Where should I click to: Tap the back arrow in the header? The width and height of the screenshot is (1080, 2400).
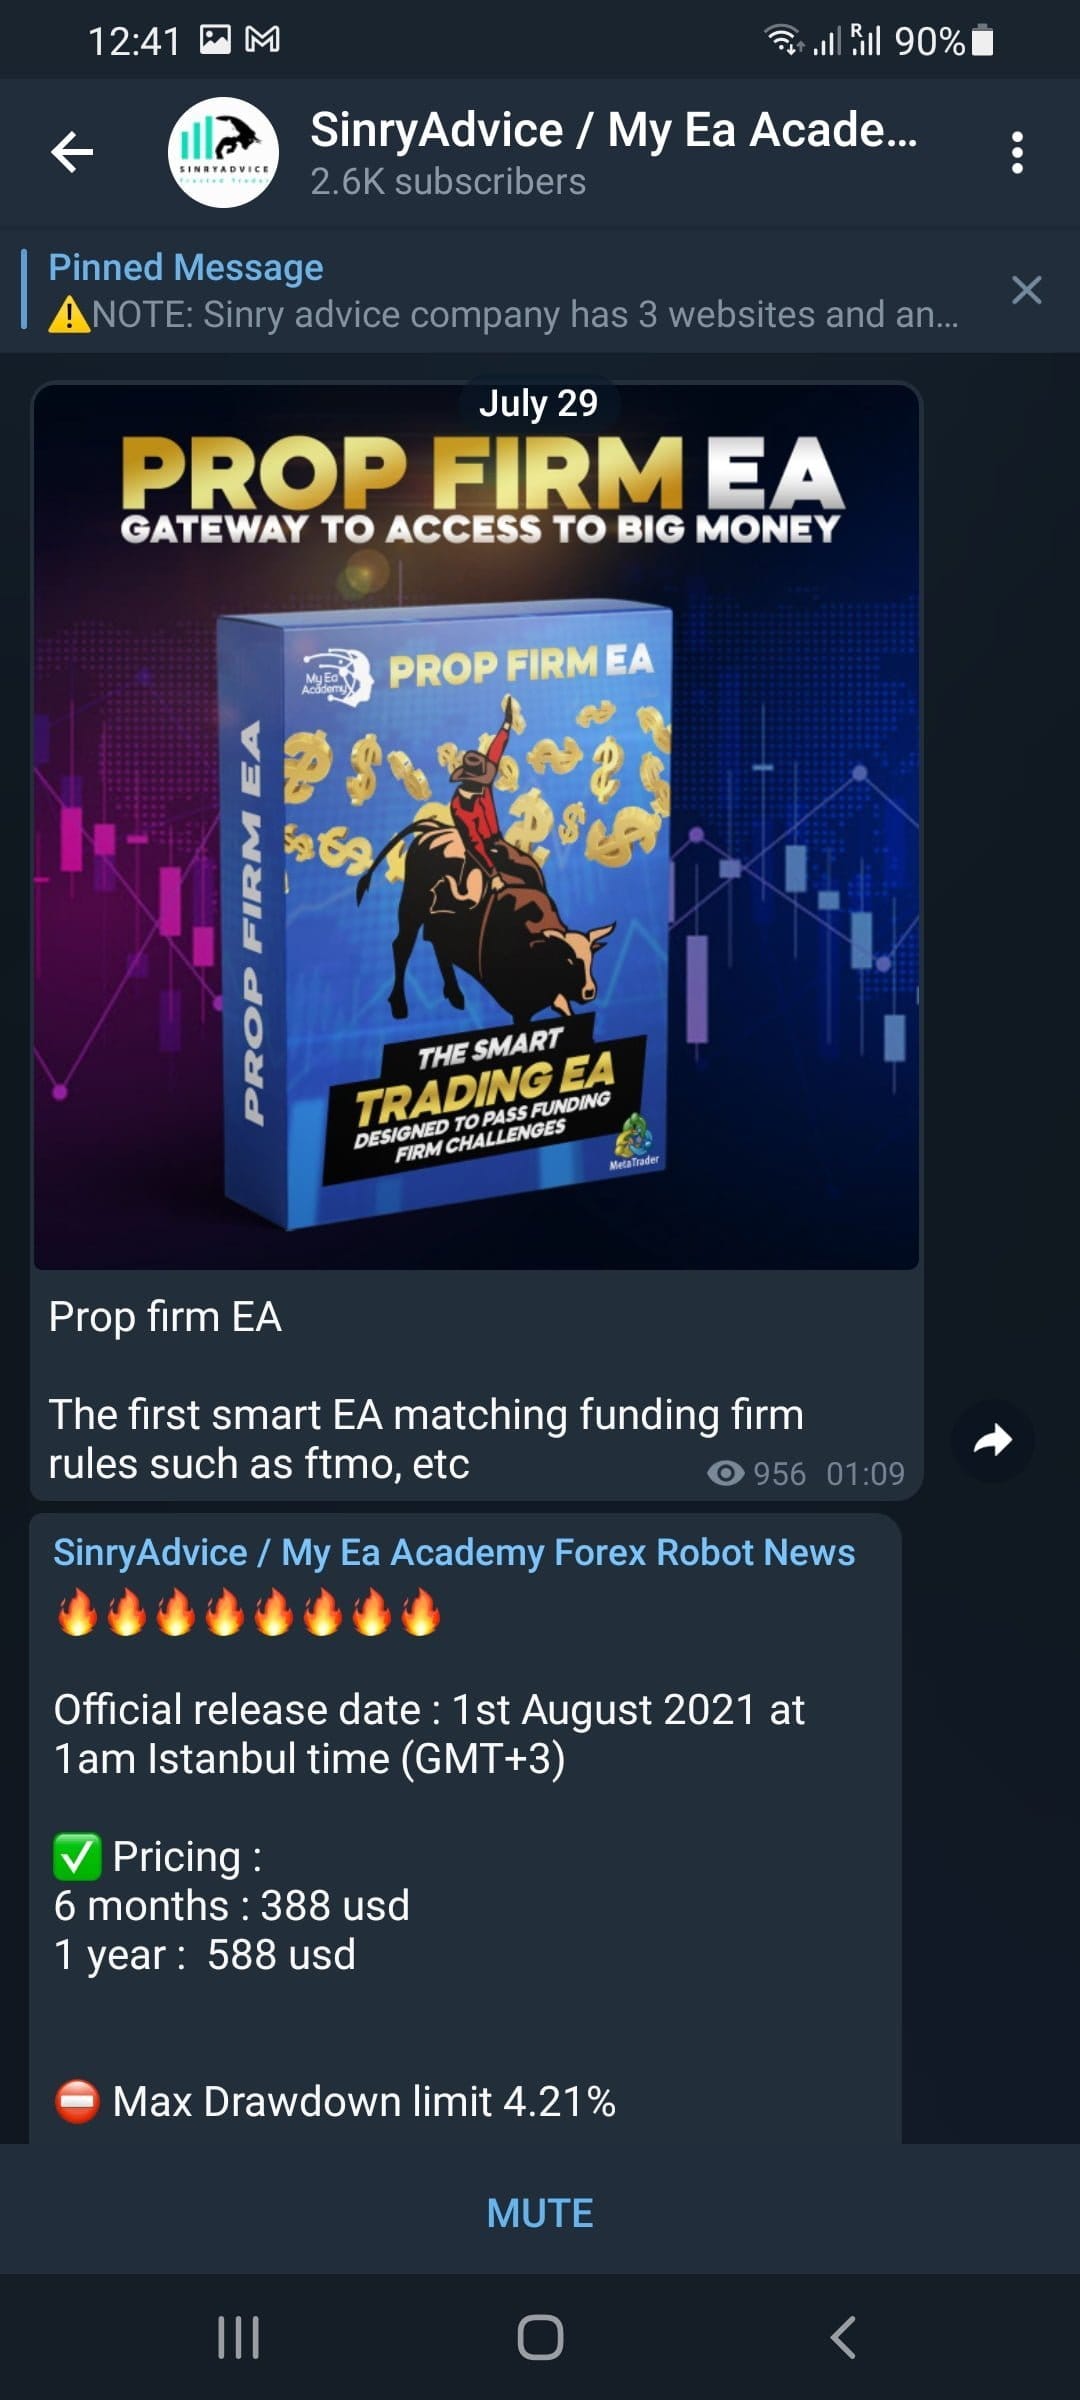point(72,152)
